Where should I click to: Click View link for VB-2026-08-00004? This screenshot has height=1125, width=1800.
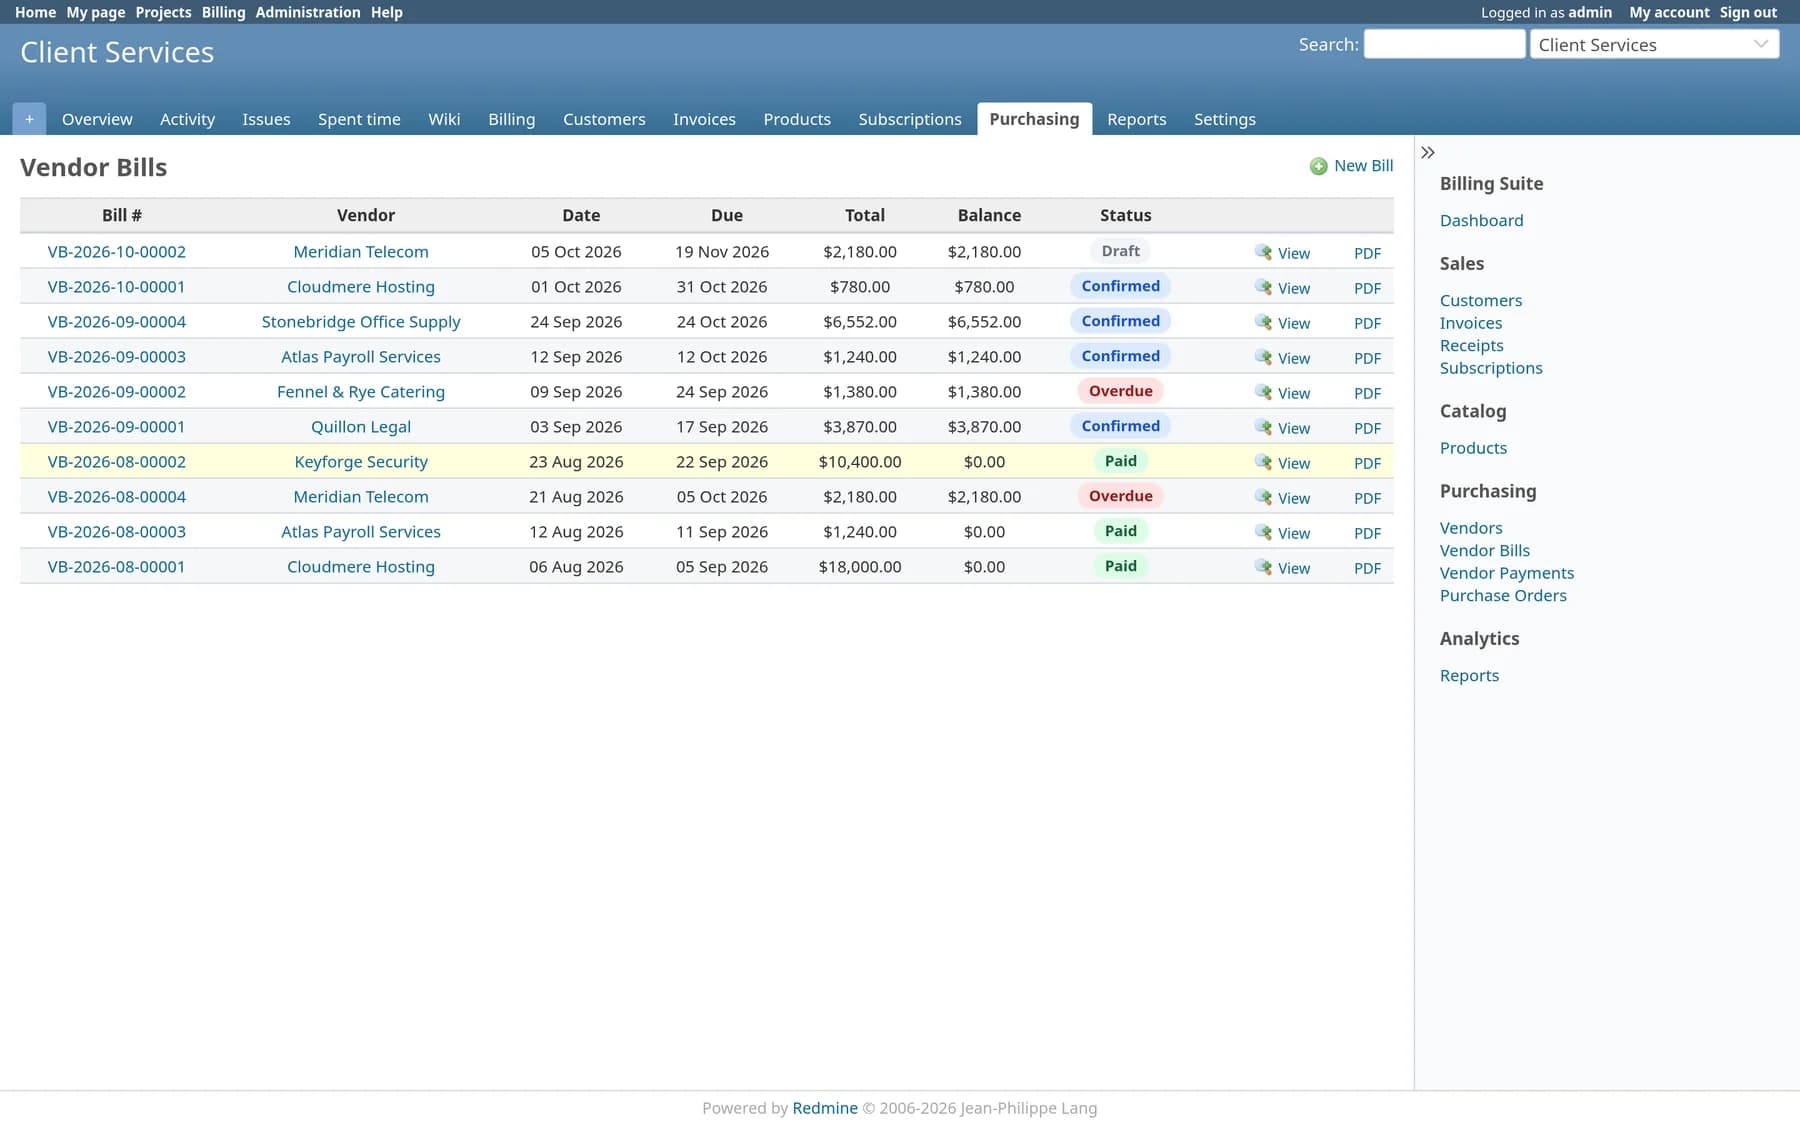(1293, 498)
